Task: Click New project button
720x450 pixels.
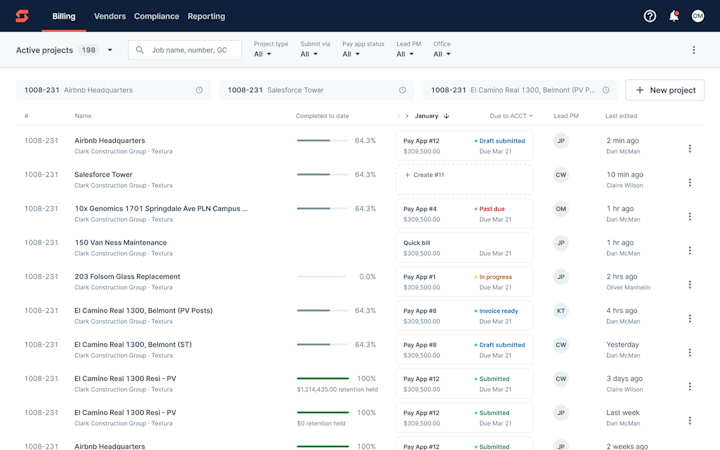Action: coord(665,90)
